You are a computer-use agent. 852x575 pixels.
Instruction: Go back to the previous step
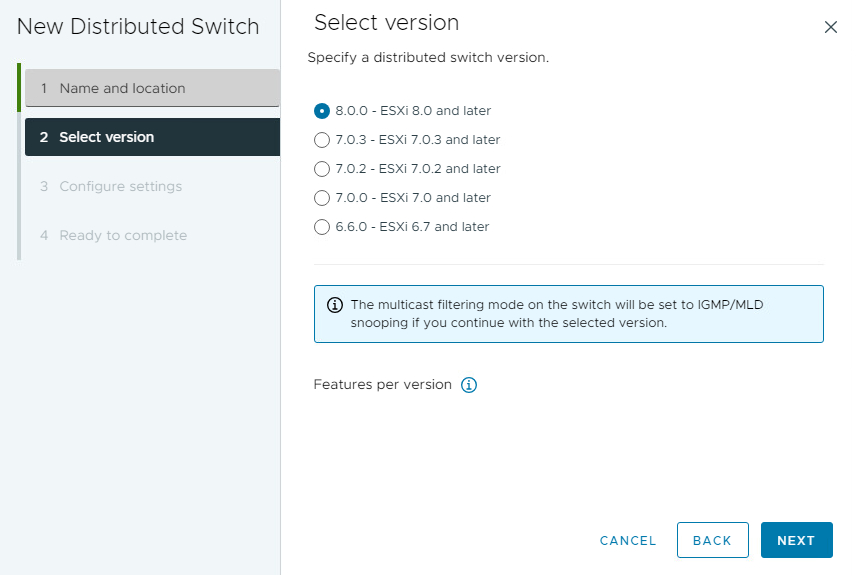click(x=712, y=540)
